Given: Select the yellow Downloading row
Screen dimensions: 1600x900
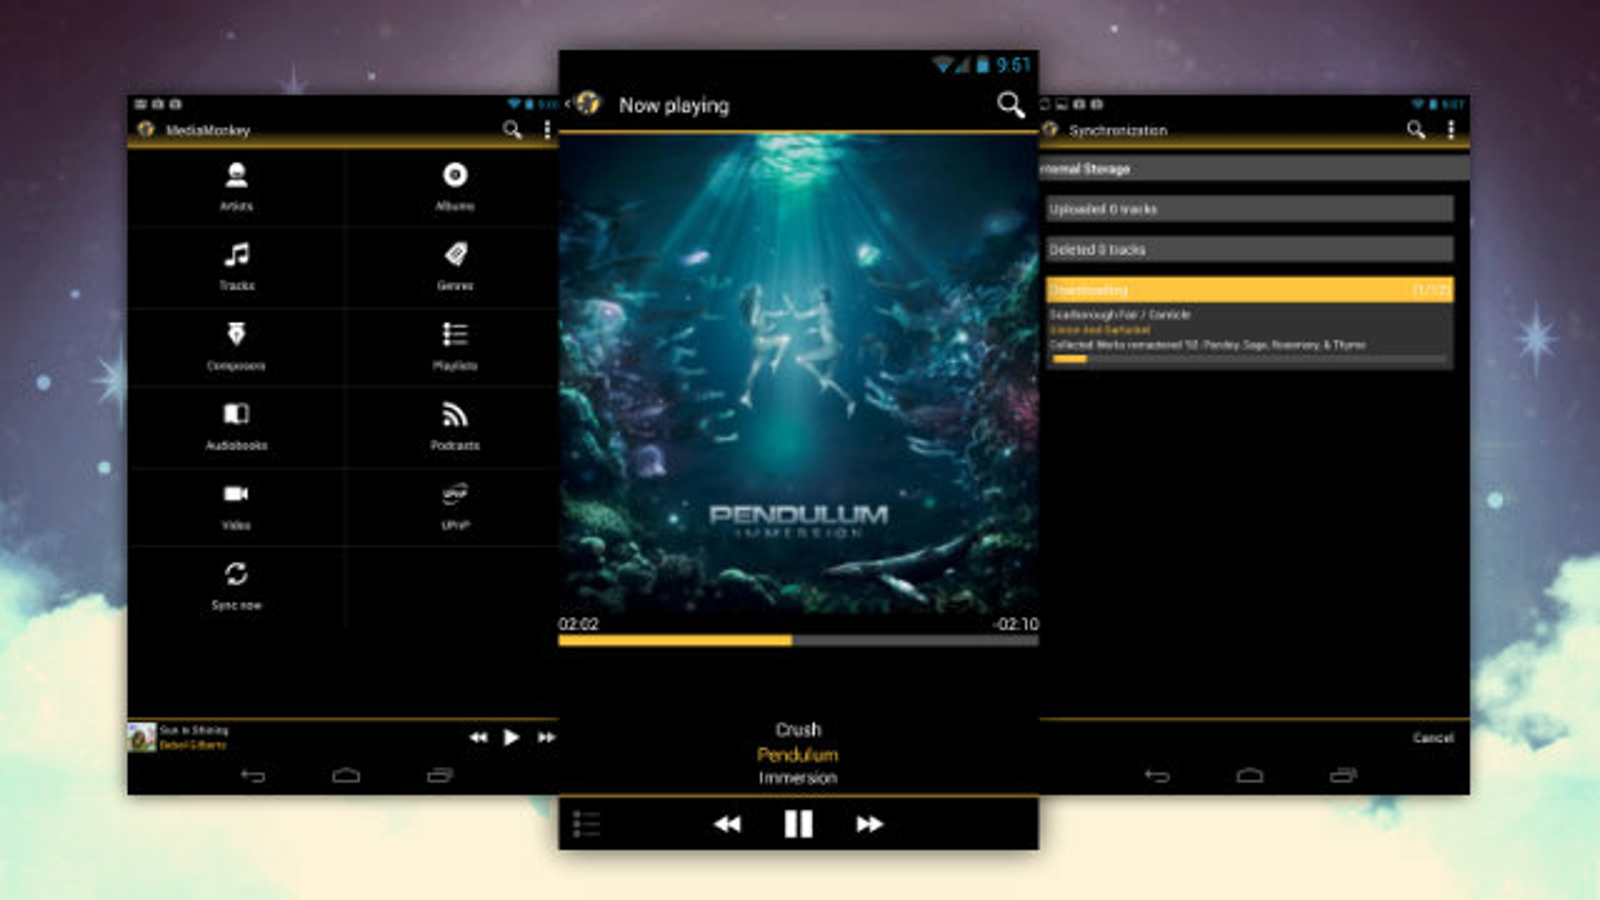Looking at the screenshot, I should pyautogui.click(x=1249, y=290).
